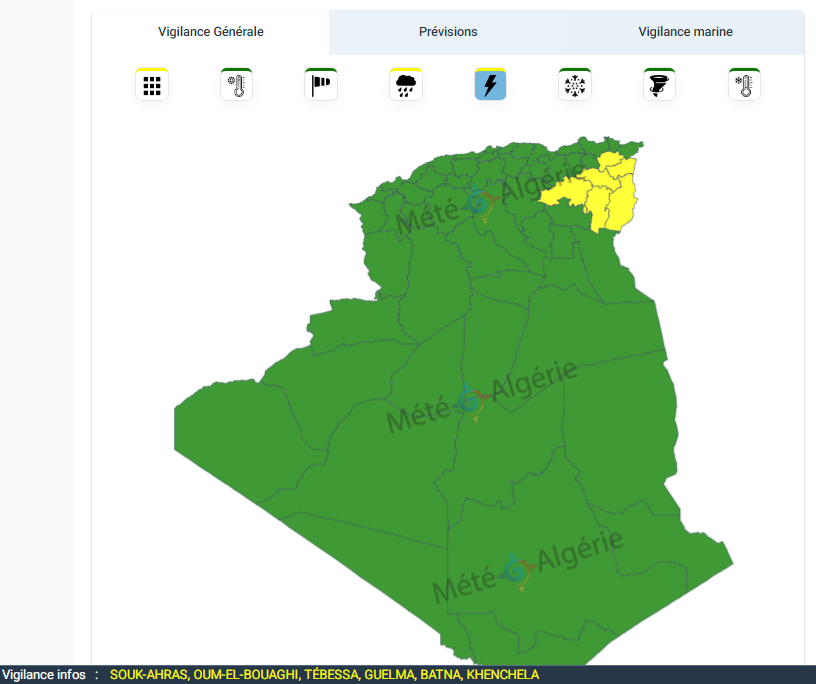Select the heatwave thermometer icon
Screen dimensions: 816x684
(236, 85)
